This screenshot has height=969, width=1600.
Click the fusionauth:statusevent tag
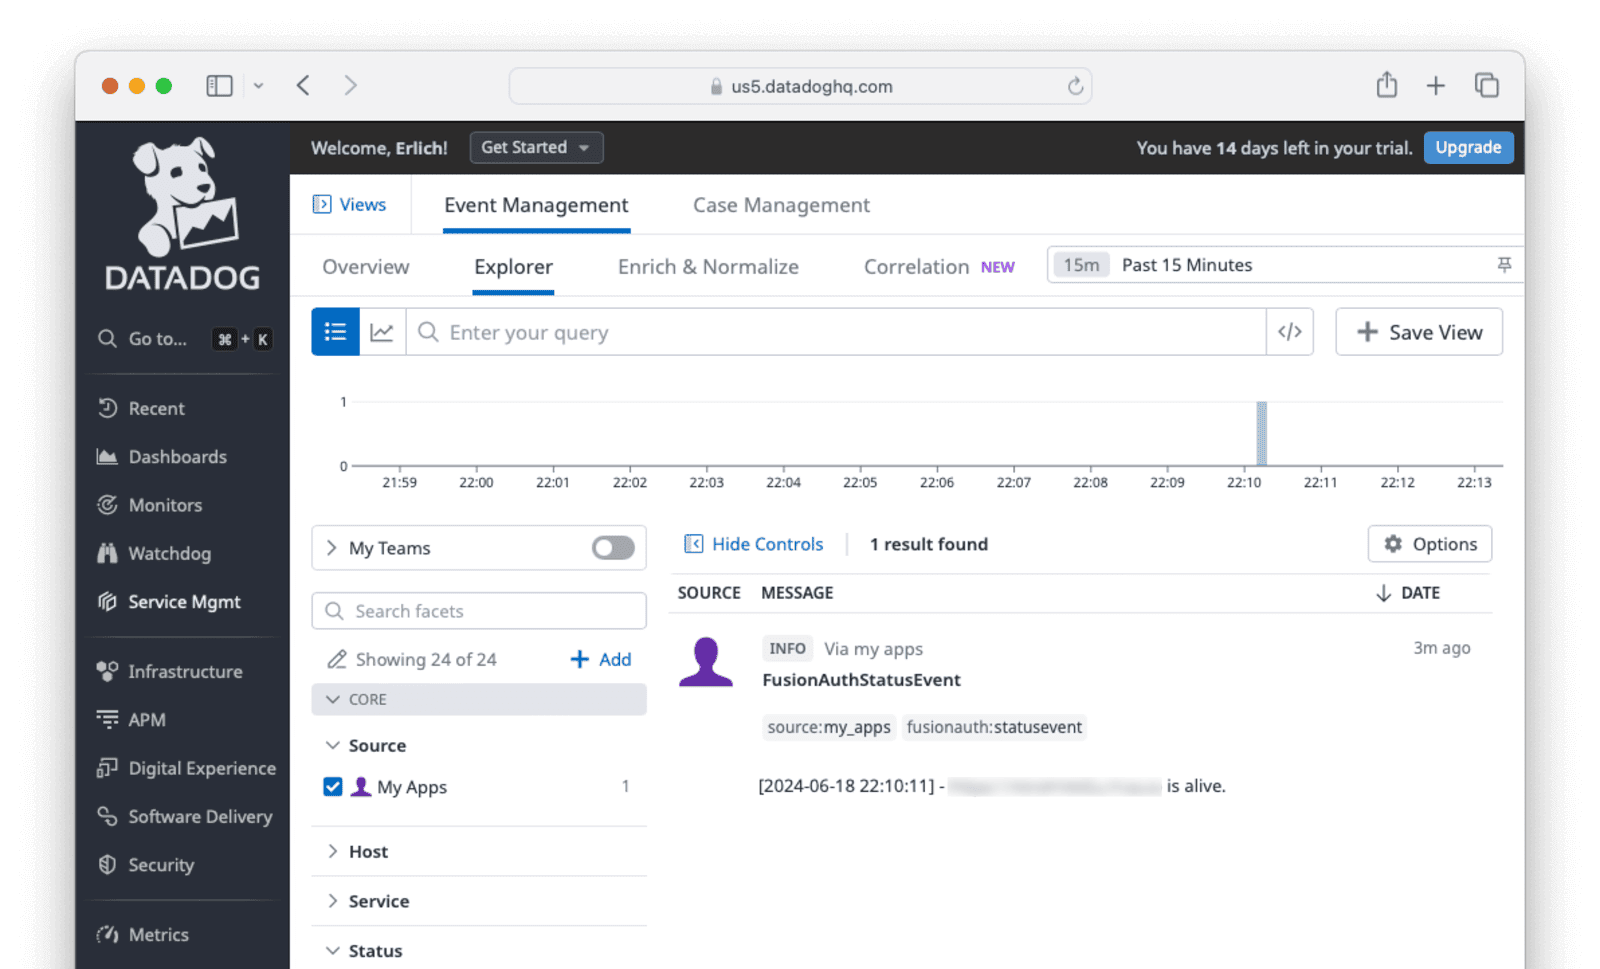(x=994, y=727)
